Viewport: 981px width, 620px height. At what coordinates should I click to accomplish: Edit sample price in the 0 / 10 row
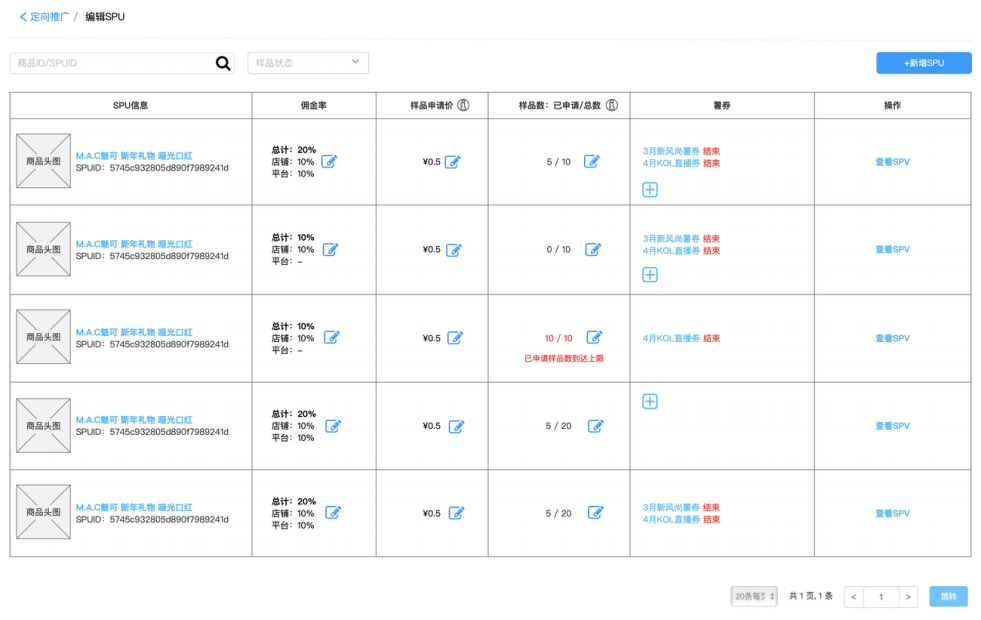pyautogui.click(x=454, y=250)
